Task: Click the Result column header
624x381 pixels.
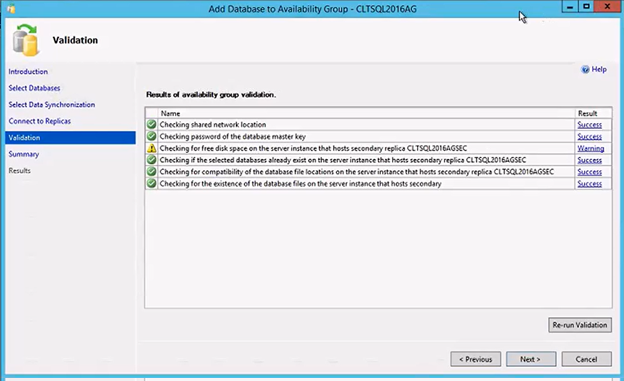Action: (593, 113)
